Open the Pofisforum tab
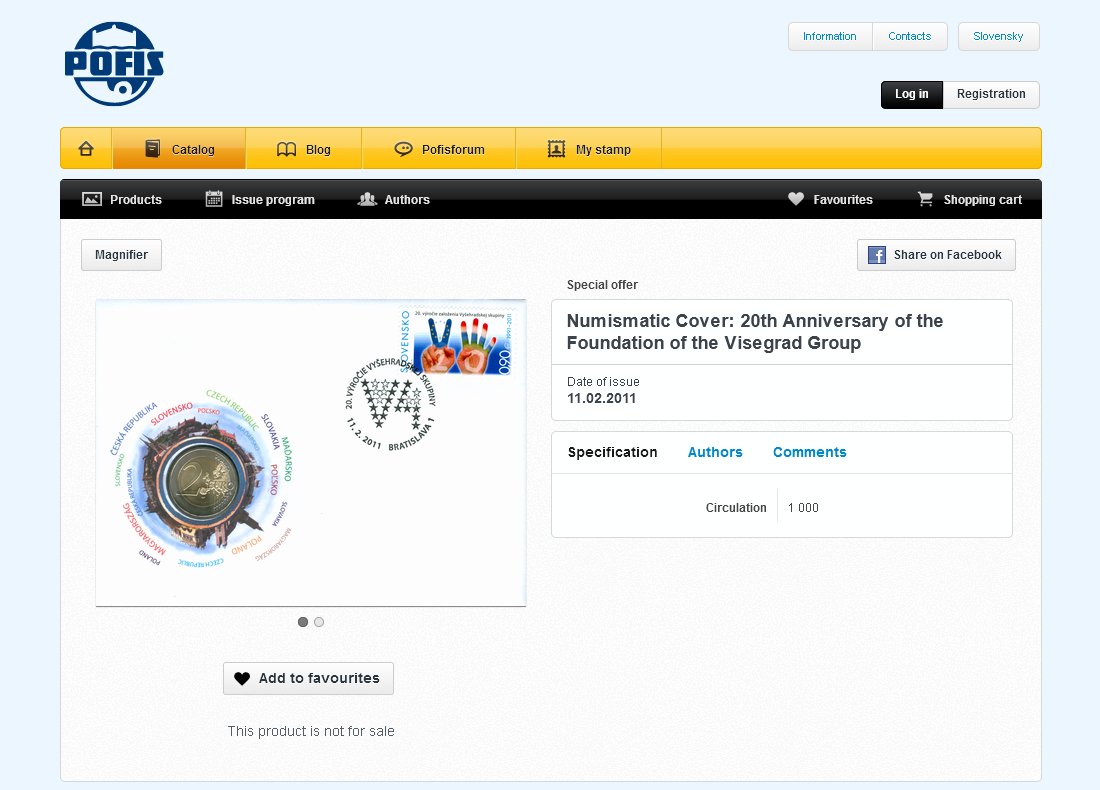Screen dimensions: 1100x790 [x=439, y=149]
